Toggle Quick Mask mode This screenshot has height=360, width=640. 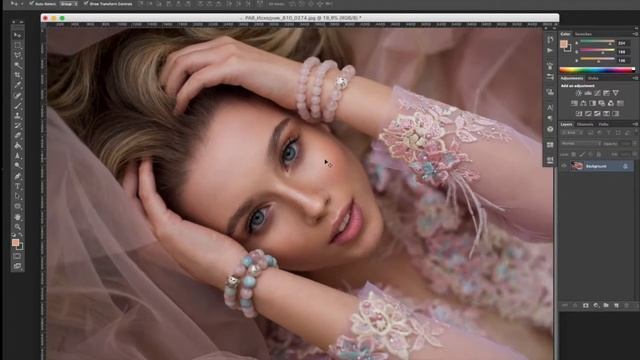point(17,256)
